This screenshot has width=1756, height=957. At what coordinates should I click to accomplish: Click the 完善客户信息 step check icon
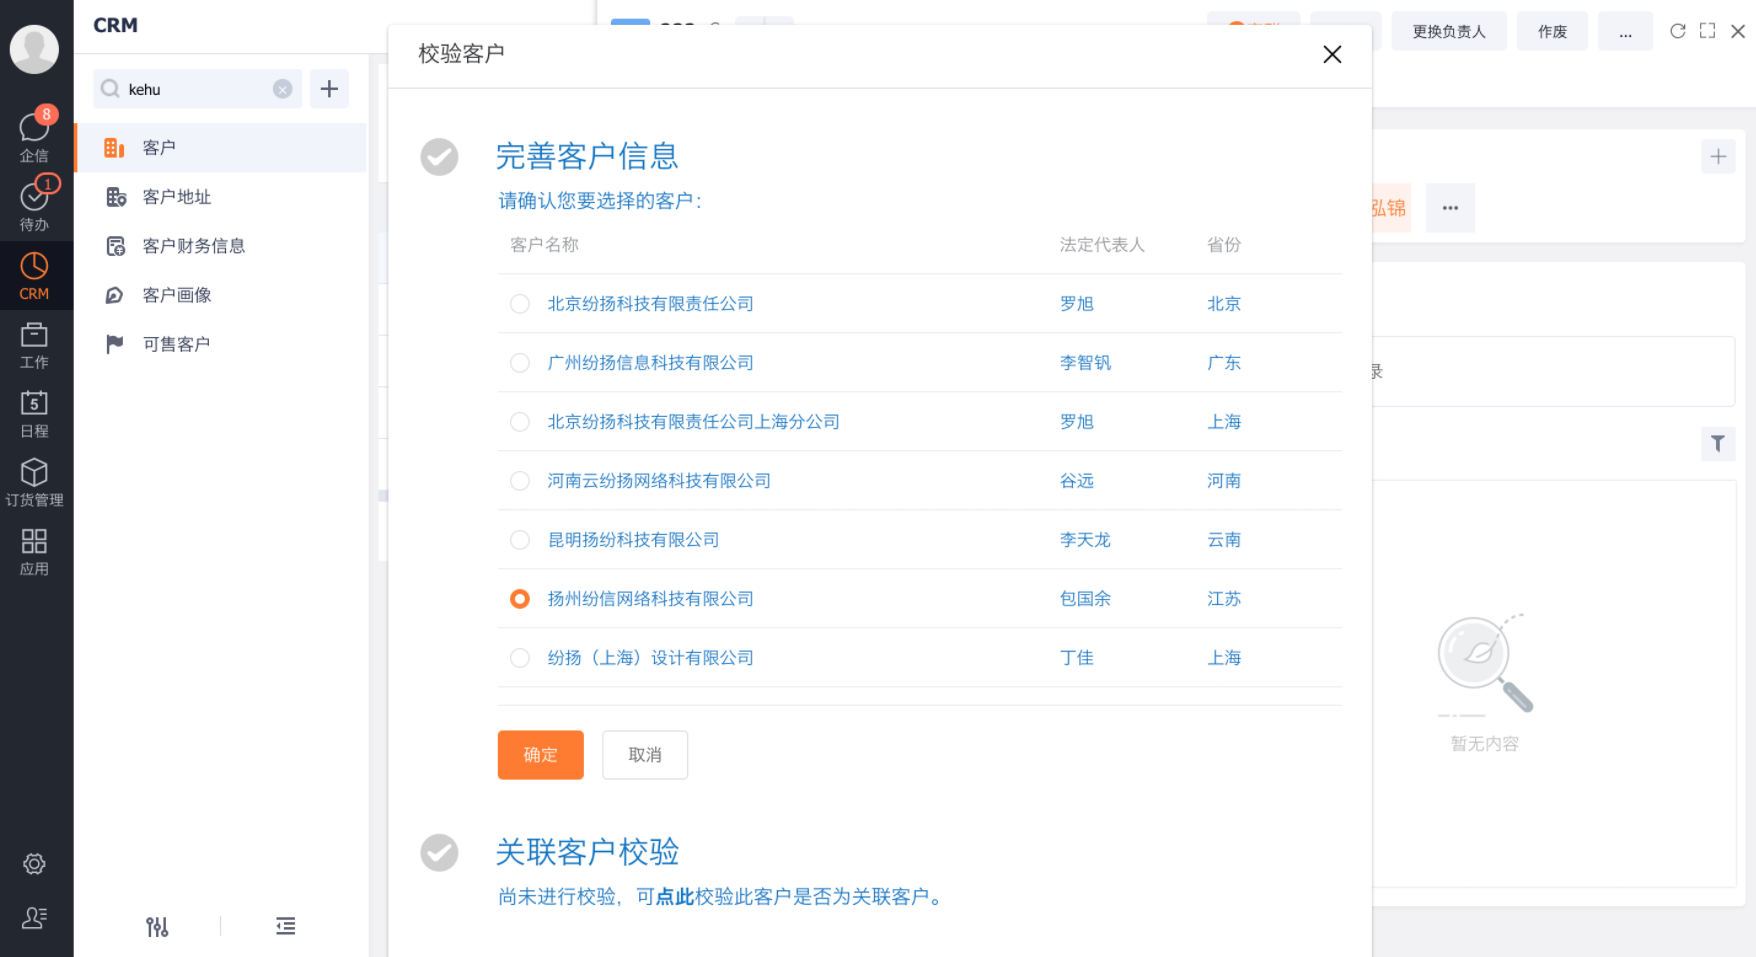coord(439,157)
